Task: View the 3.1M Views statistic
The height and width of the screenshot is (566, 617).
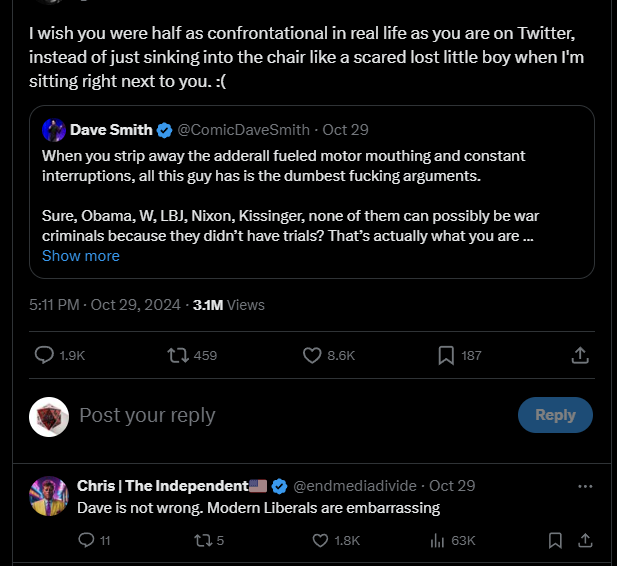Action: 229,305
